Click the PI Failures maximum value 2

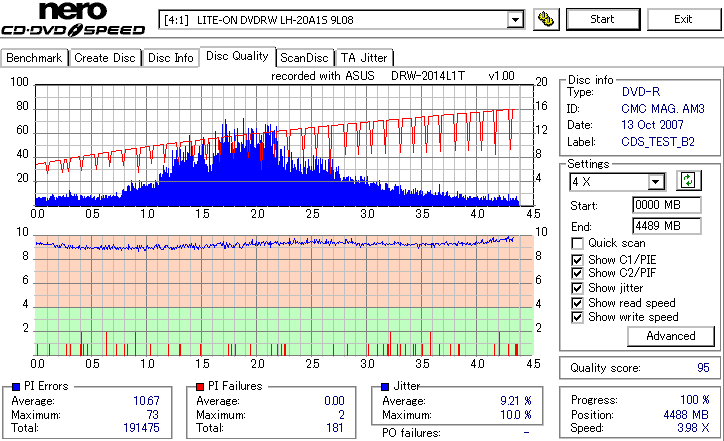tap(341, 415)
